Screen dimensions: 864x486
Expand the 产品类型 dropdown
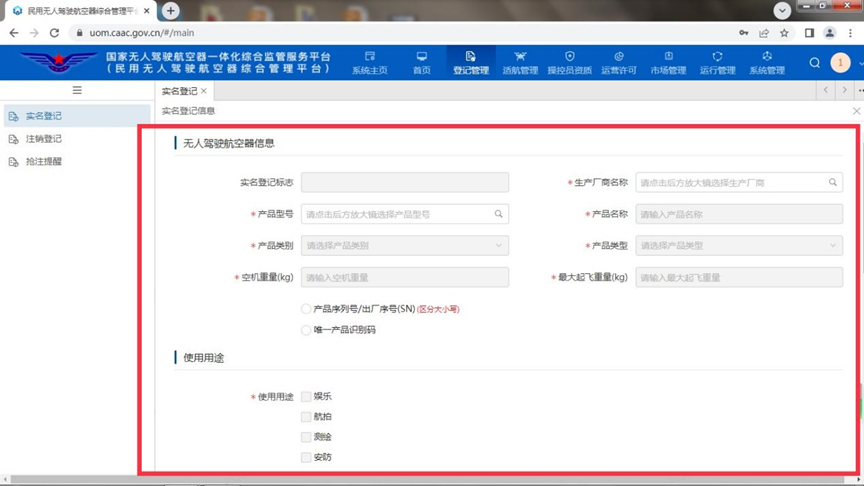tap(738, 246)
